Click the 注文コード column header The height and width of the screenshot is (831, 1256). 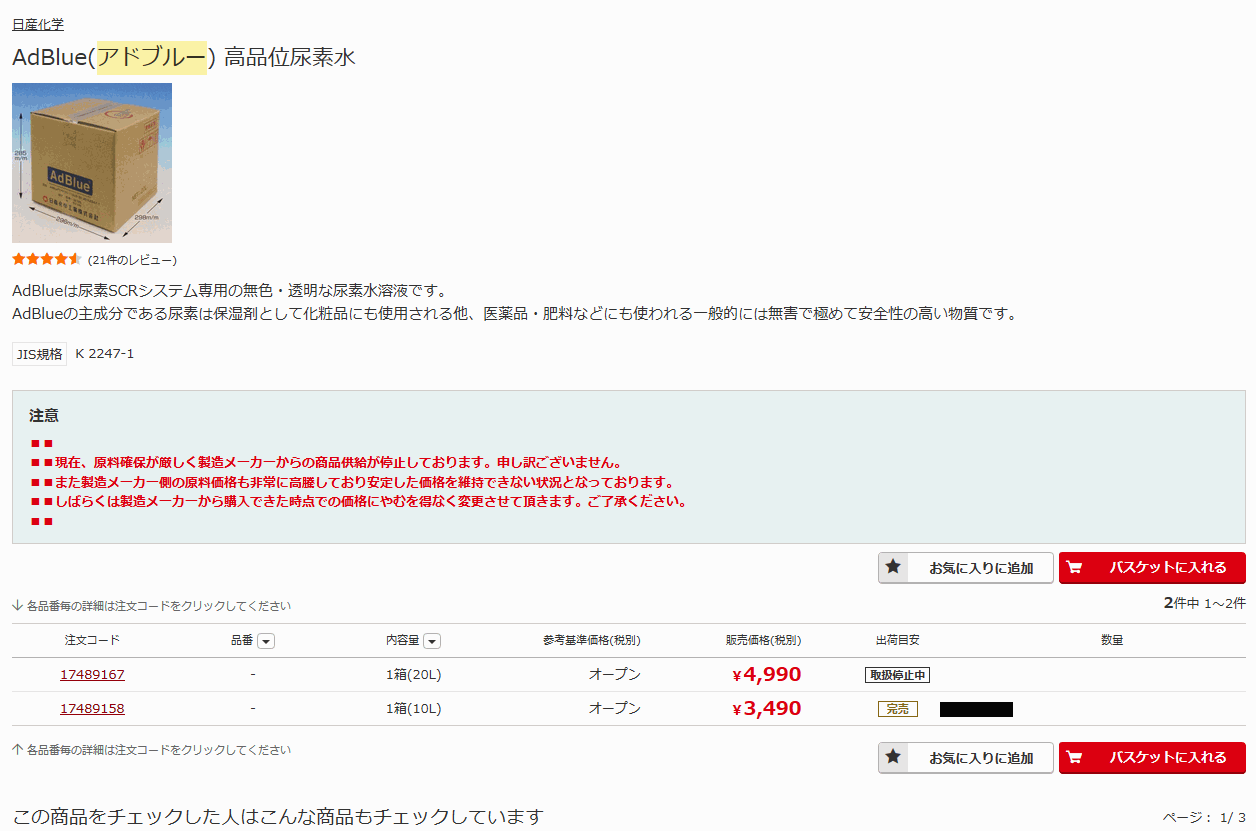92,640
